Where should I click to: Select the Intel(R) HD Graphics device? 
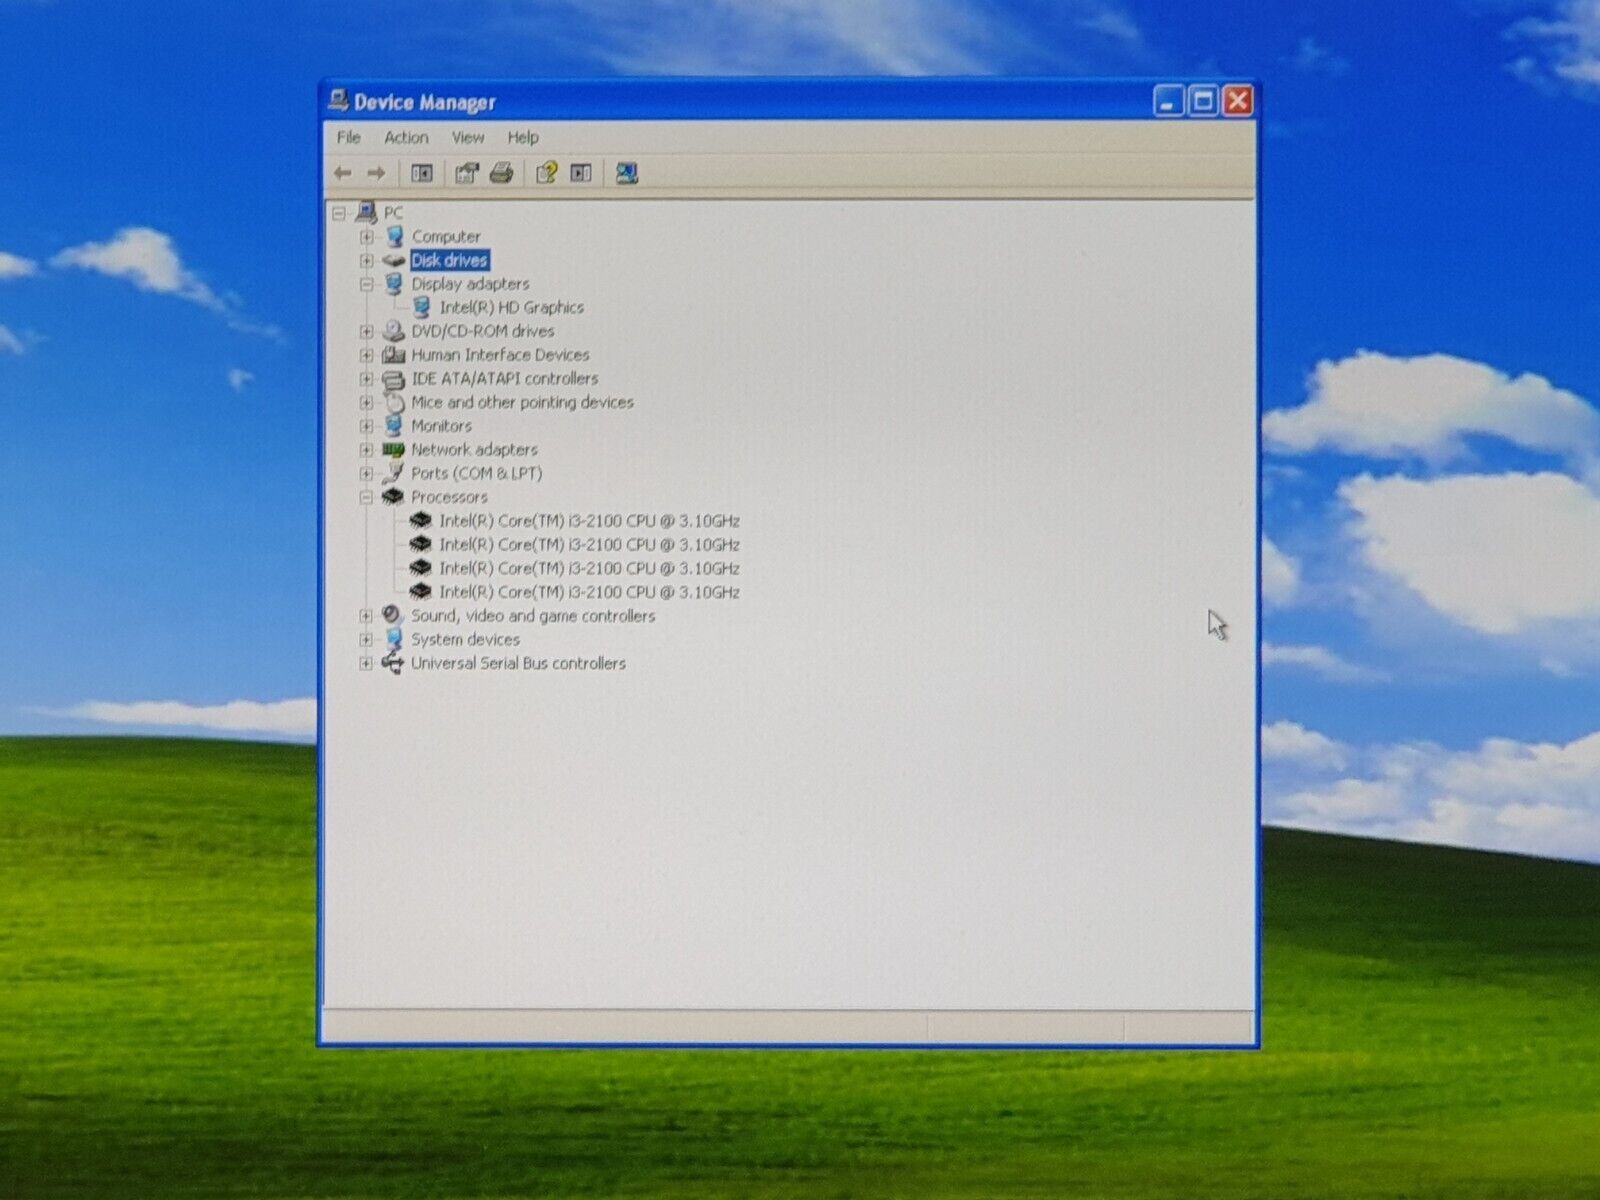511,308
